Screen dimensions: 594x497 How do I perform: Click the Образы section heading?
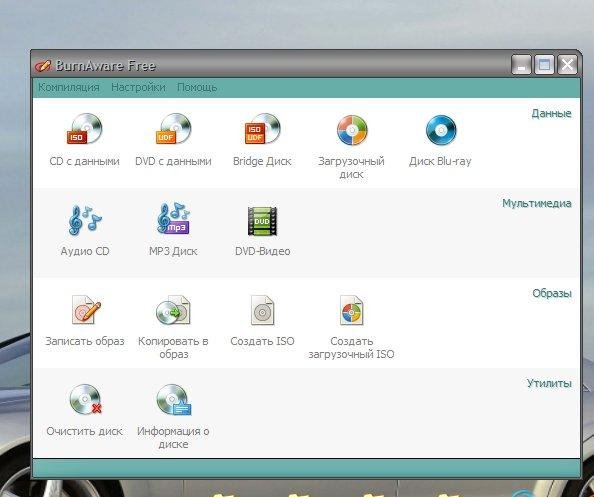pyautogui.click(x=552, y=294)
